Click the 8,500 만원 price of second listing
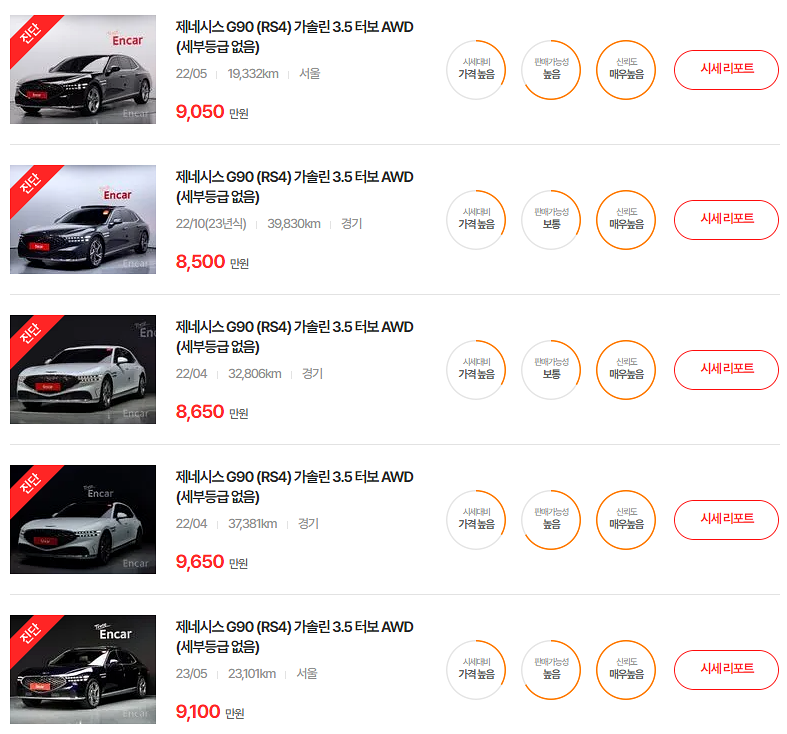Image resolution: width=787 pixels, height=734 pixels. 212,262
